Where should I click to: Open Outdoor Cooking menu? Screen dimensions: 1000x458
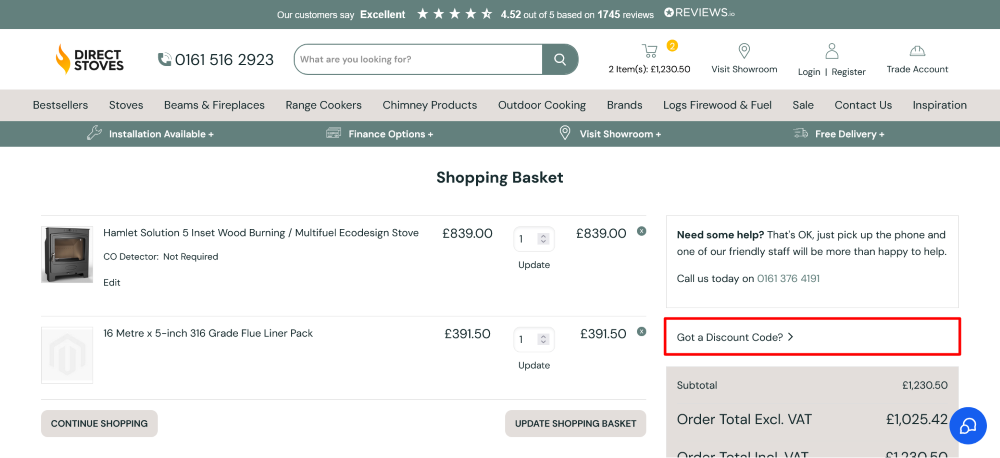(x=542, y=105)
